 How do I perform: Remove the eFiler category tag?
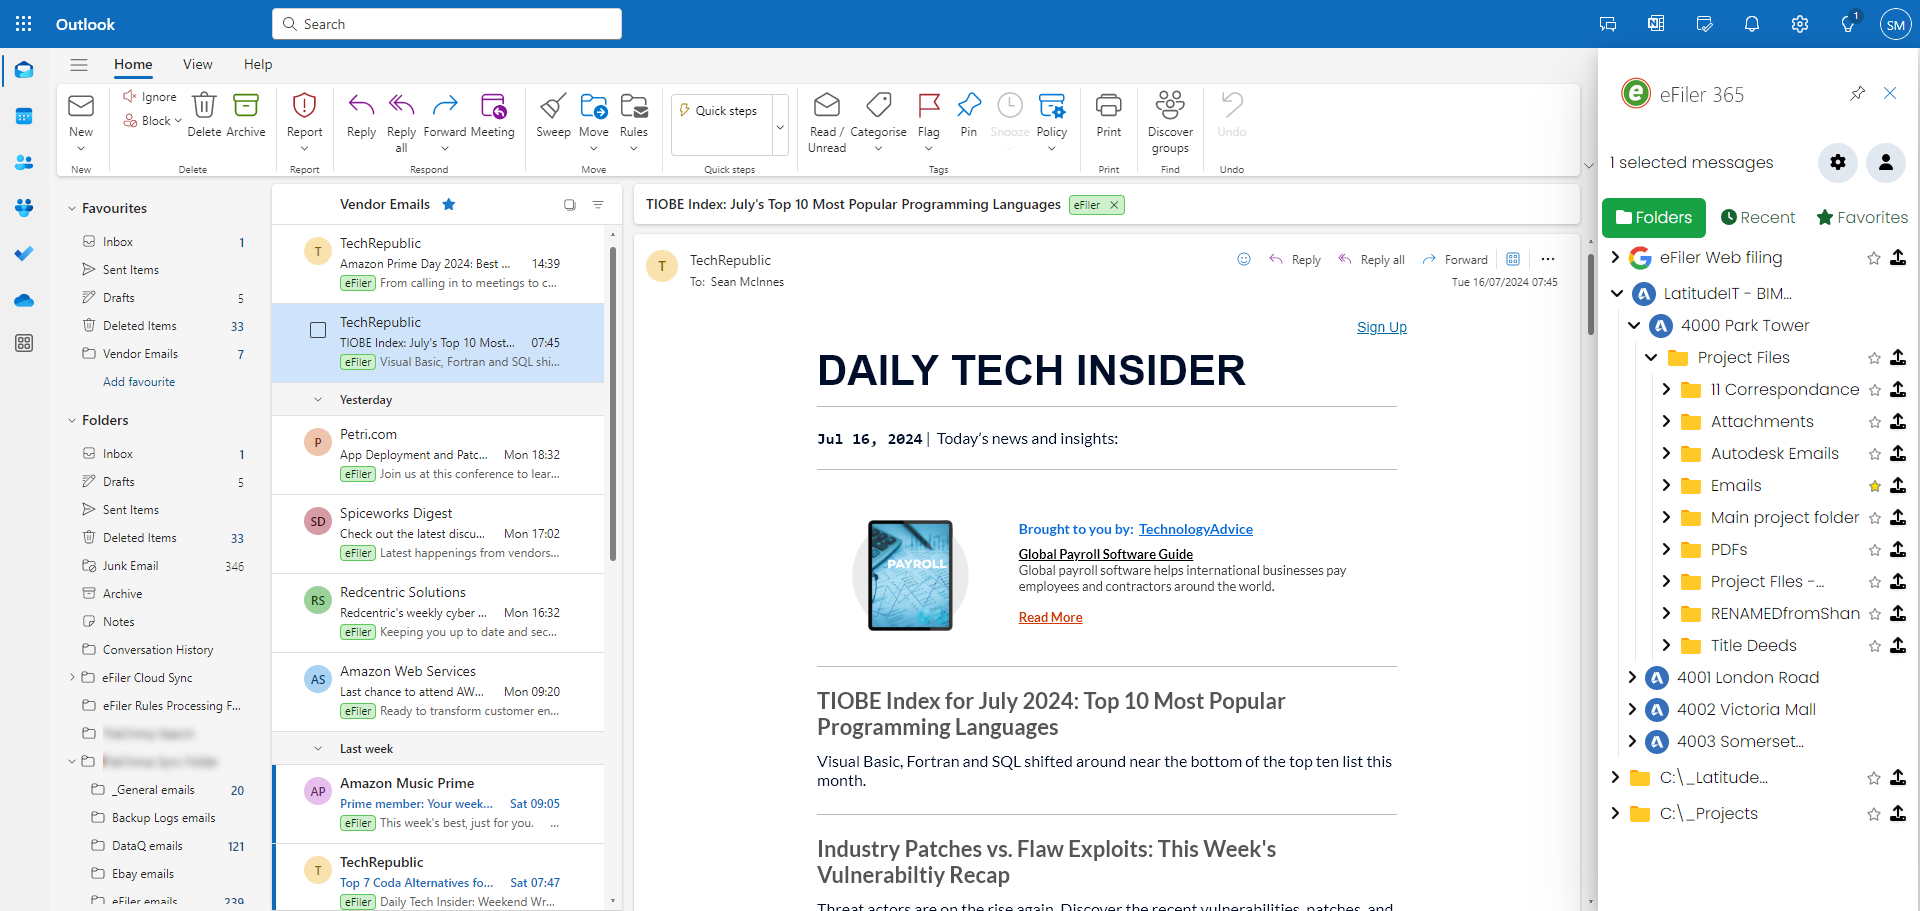[x=1114, y=205]
